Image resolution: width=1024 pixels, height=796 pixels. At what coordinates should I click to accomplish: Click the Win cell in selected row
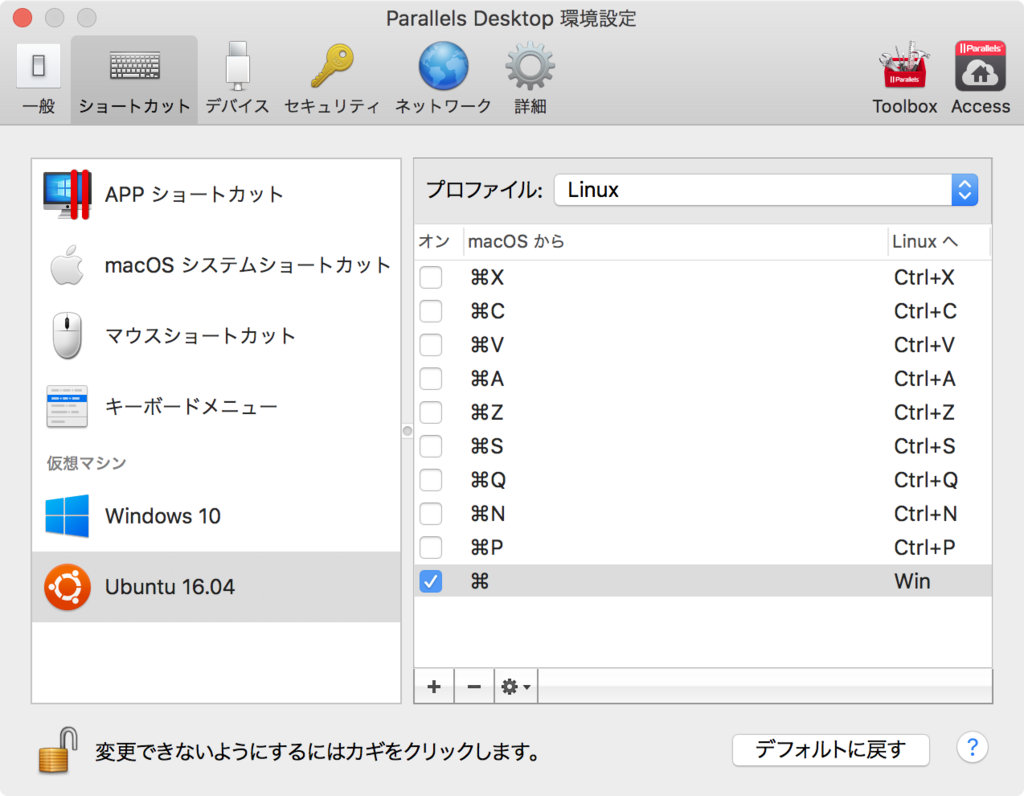[912, 581]
